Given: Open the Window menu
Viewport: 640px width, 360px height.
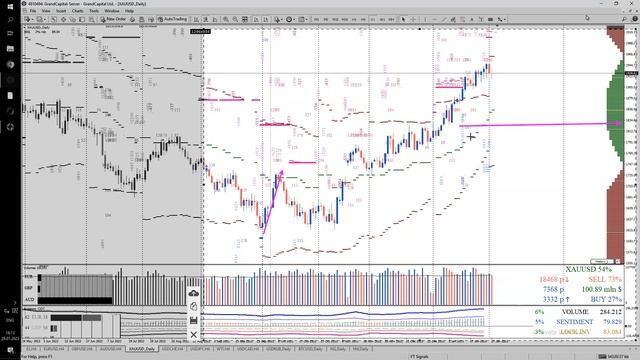Looking at the screenshot, I should click(112, 11).
